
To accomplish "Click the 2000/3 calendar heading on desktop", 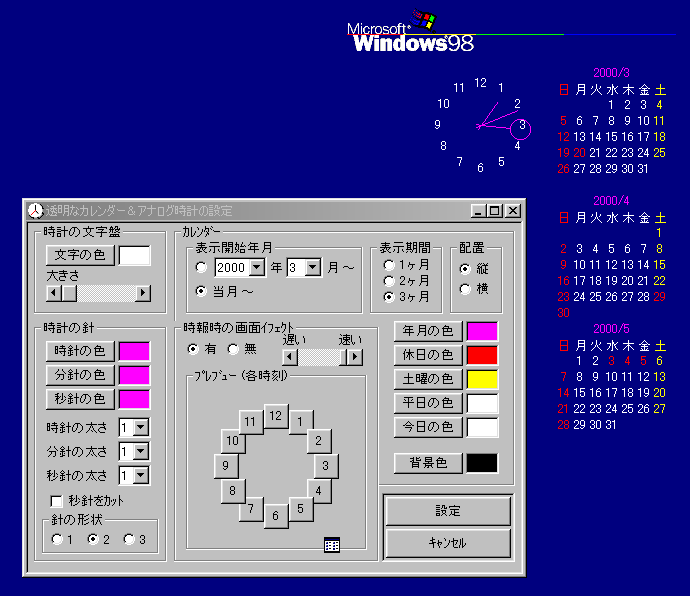I will tap(611, 73).
